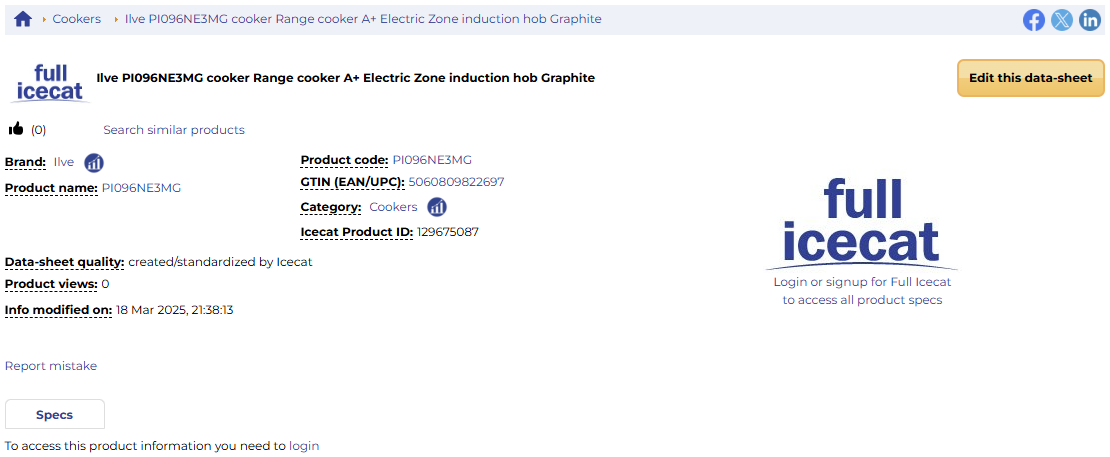The width and height of the screenshot is (1110, 457).
Task: Open the product breadcrumb title link
Action: [x=363, y=19]
